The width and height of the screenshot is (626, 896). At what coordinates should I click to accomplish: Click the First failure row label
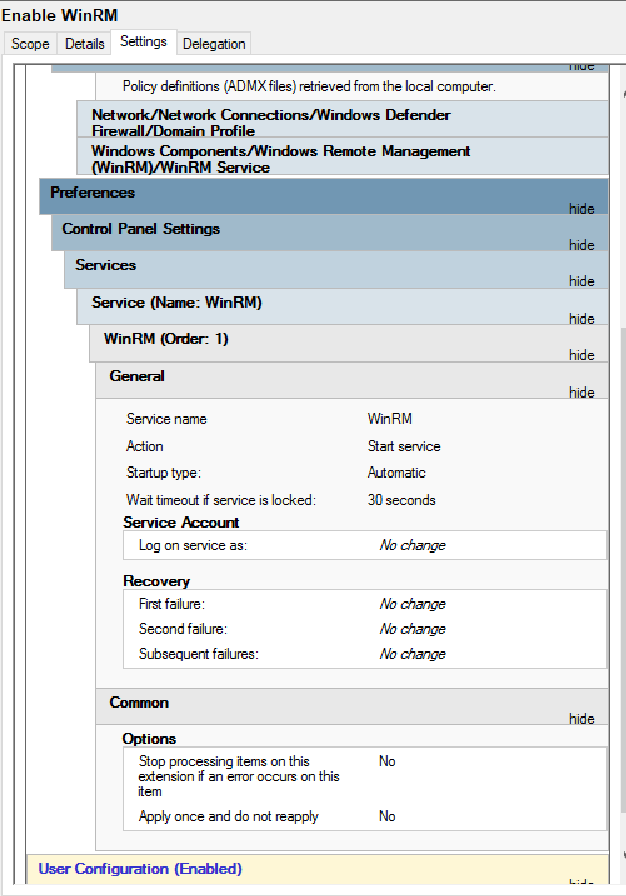[x=171, y=604]
